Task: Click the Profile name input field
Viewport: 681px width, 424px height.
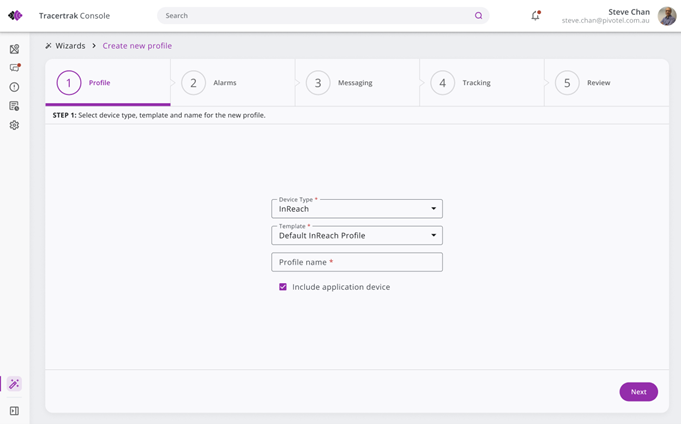Action: (x=356, y=262)
